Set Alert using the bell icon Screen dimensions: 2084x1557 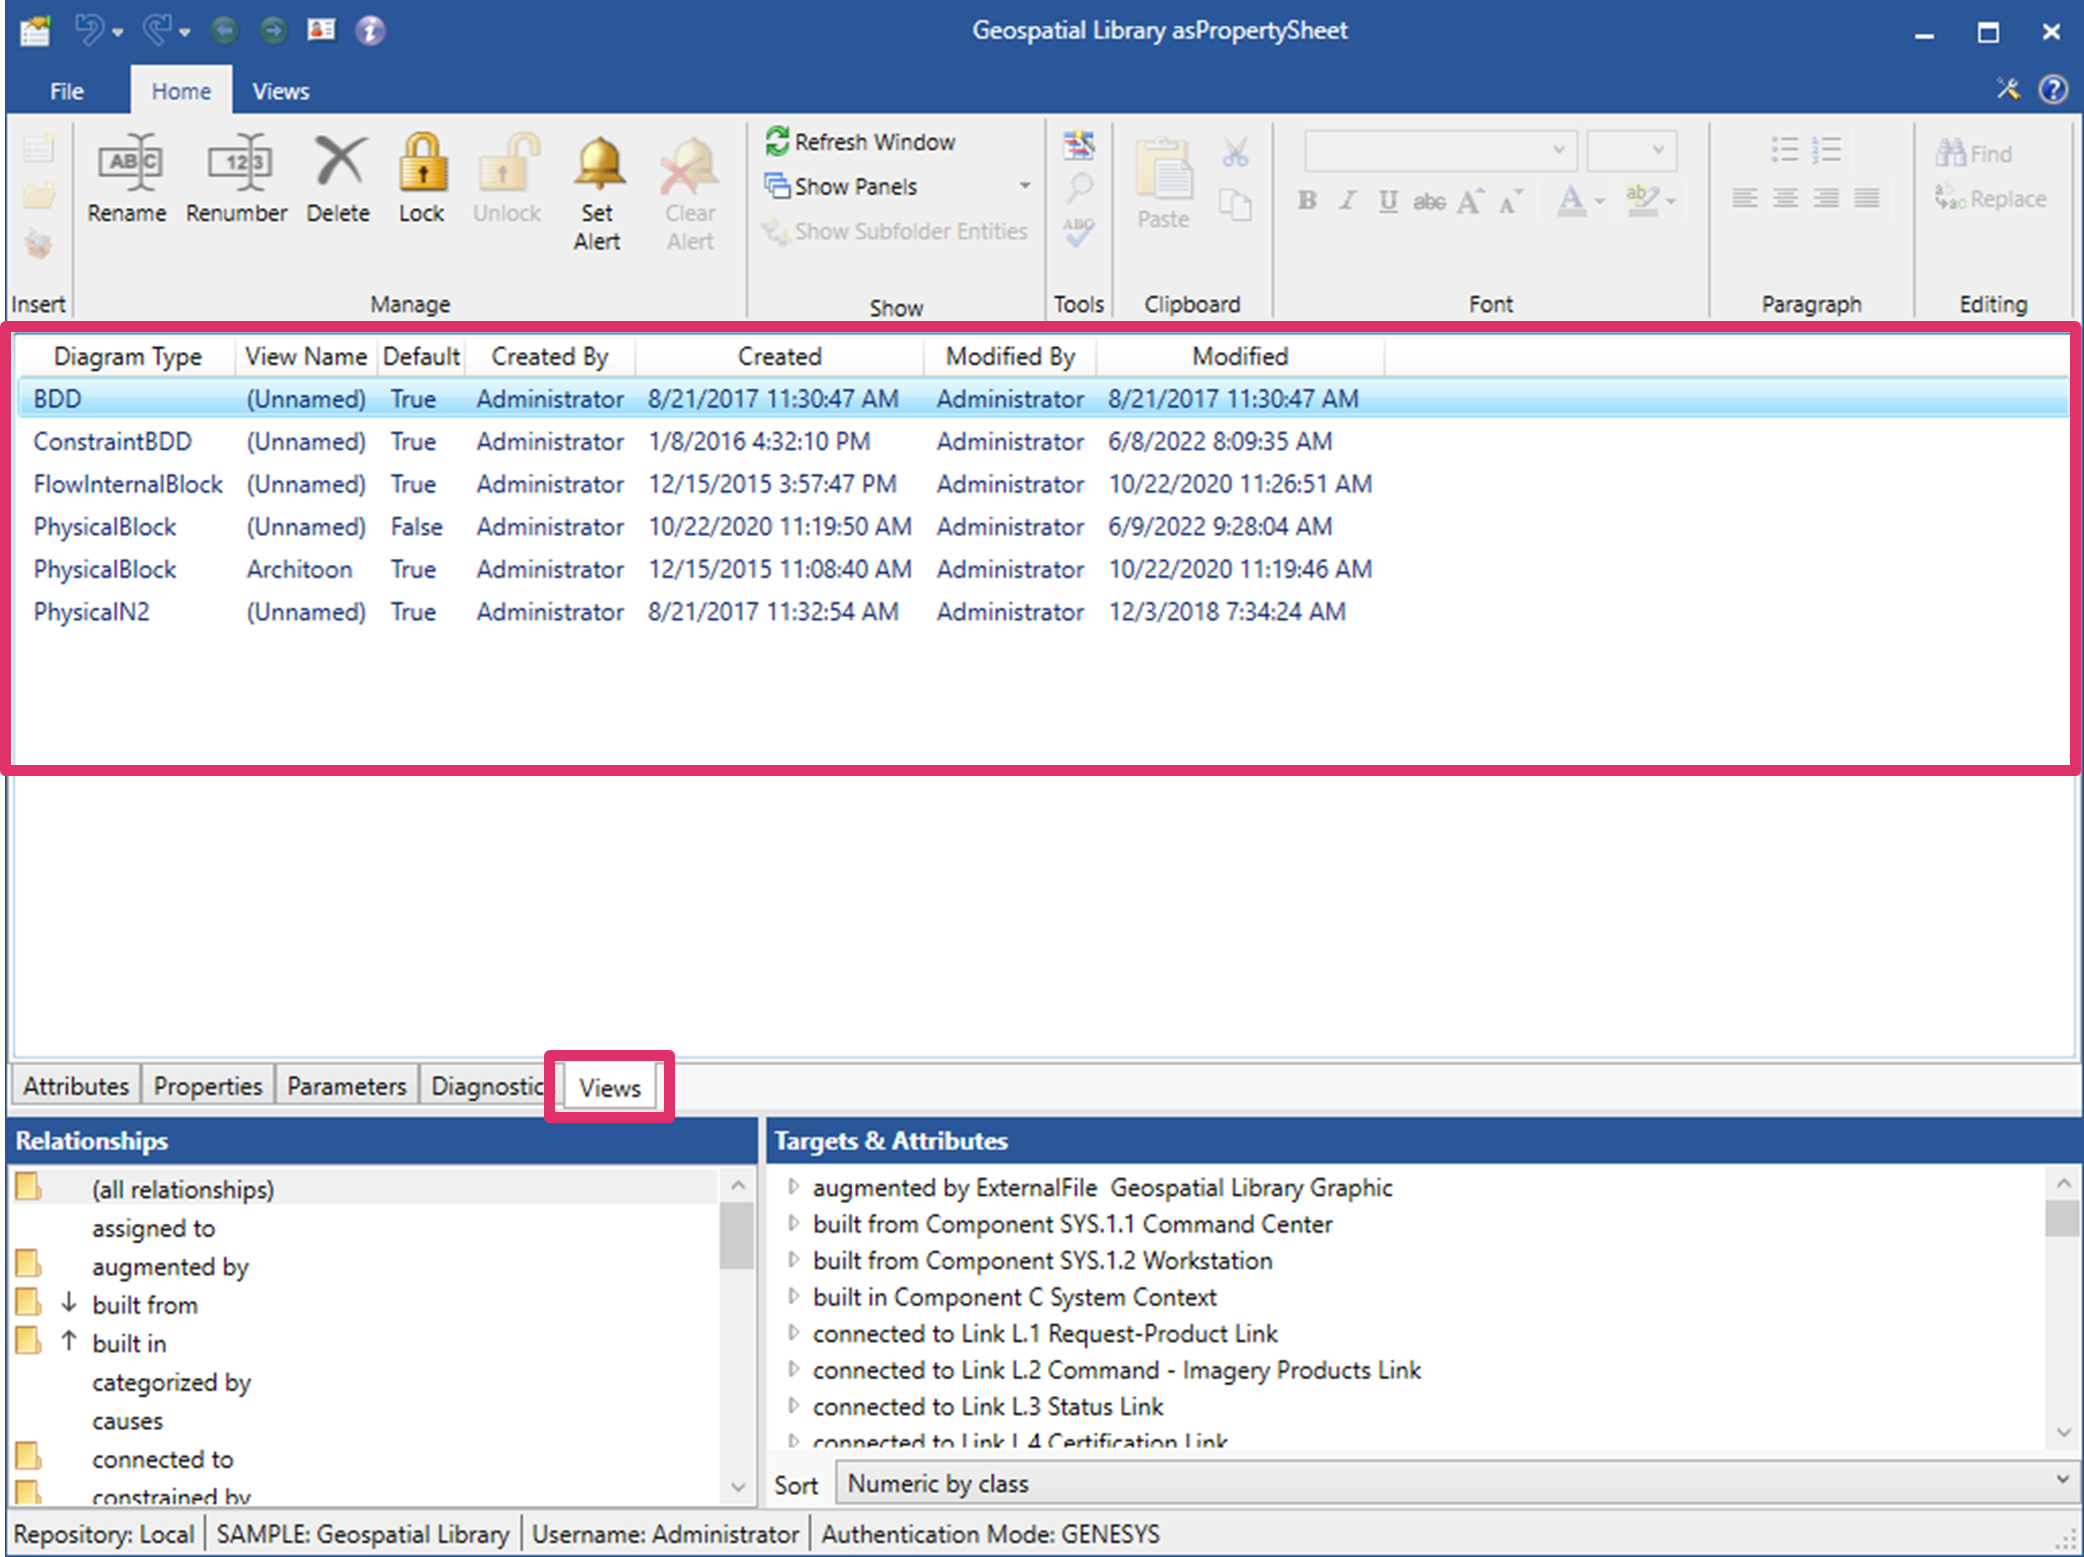[597, 164]
